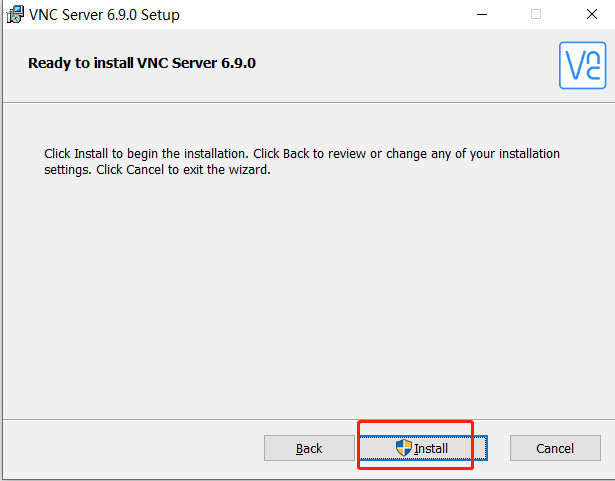Click footer gap between Install and Cancel
Viewport: 615px width, 481px height.
pos(498,448)
